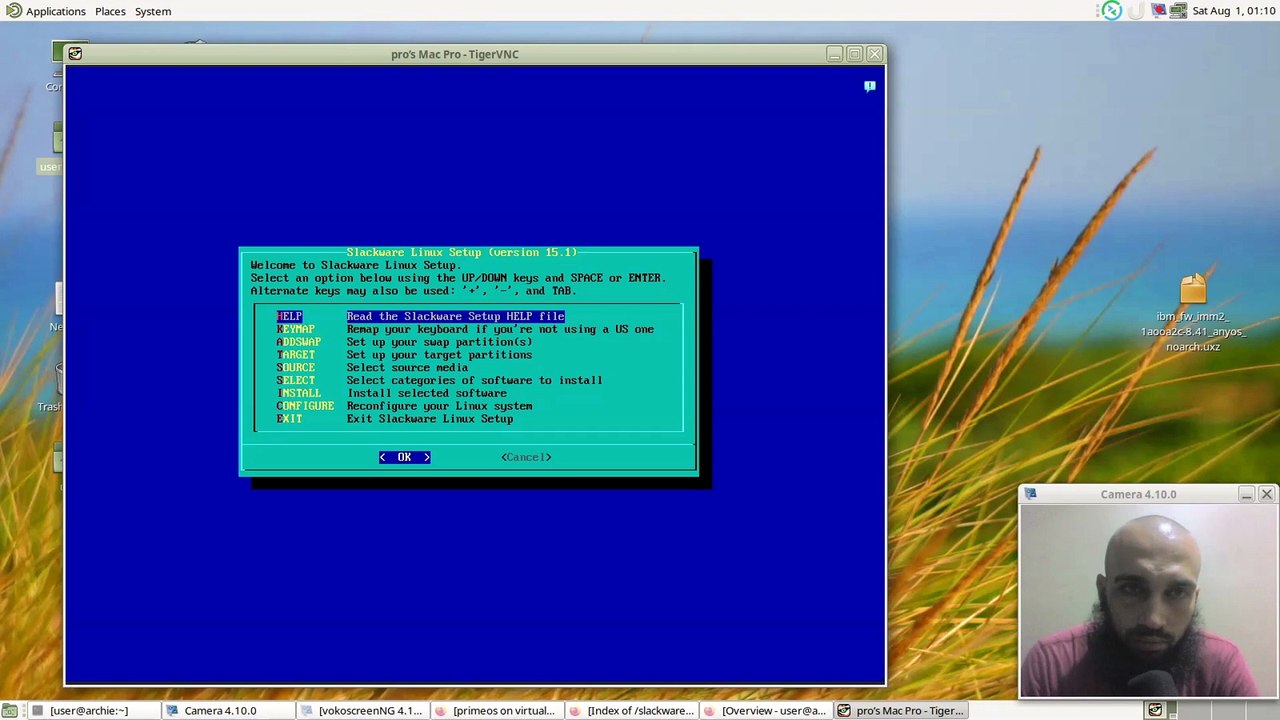Click the screen recorder tray icon
The image size is (1280, 720).
tap(1159, 11)
